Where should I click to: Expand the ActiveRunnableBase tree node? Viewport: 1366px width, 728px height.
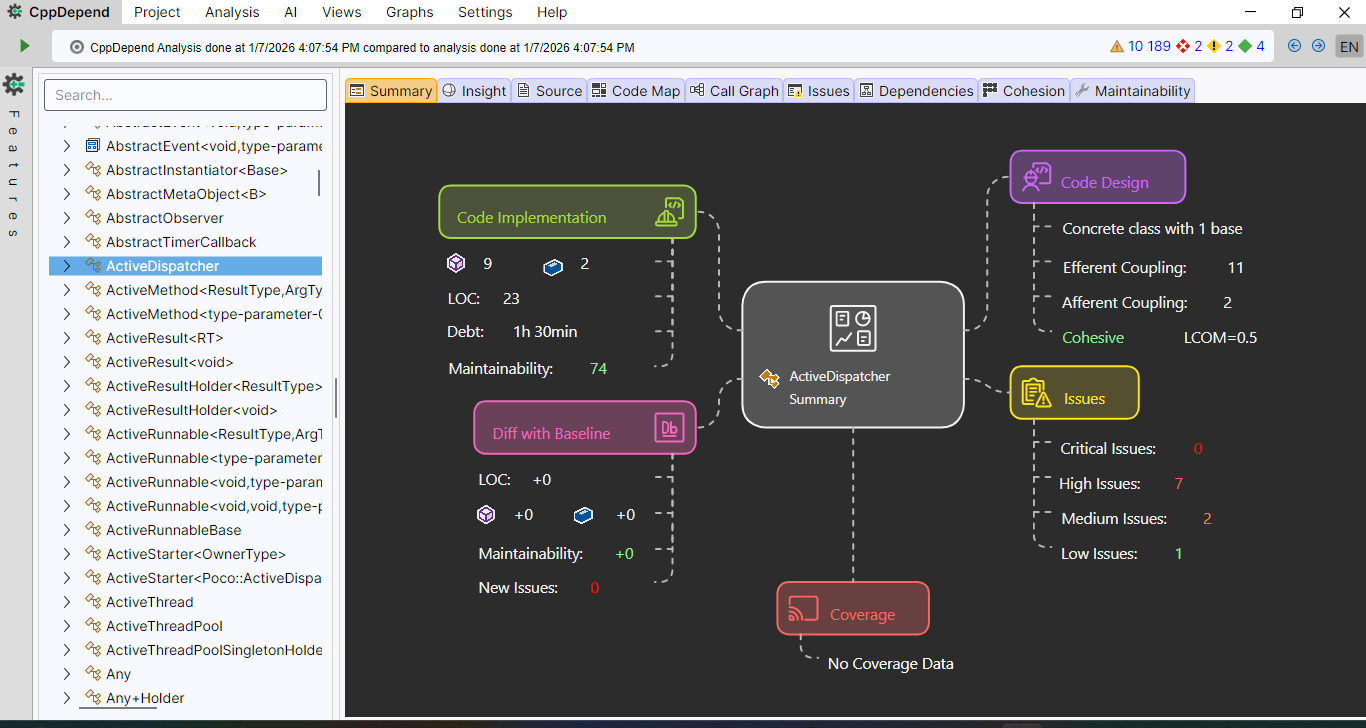click(67, 530)
